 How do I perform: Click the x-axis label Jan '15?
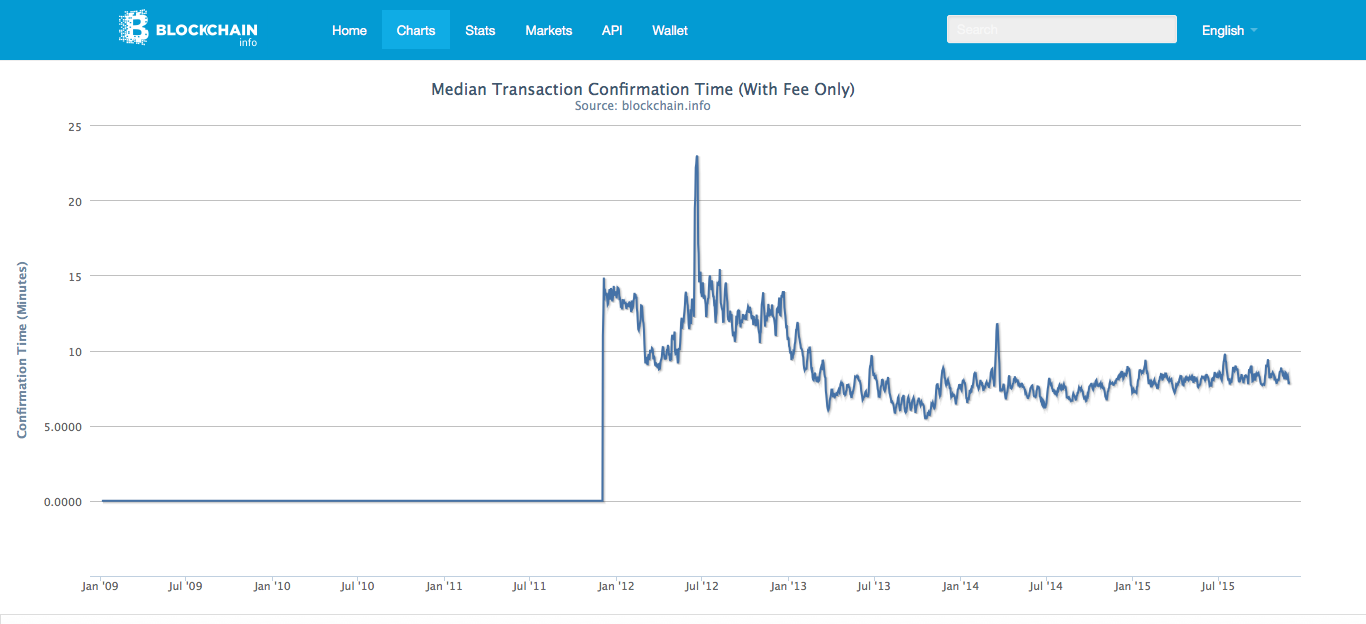pos(1133,586)
